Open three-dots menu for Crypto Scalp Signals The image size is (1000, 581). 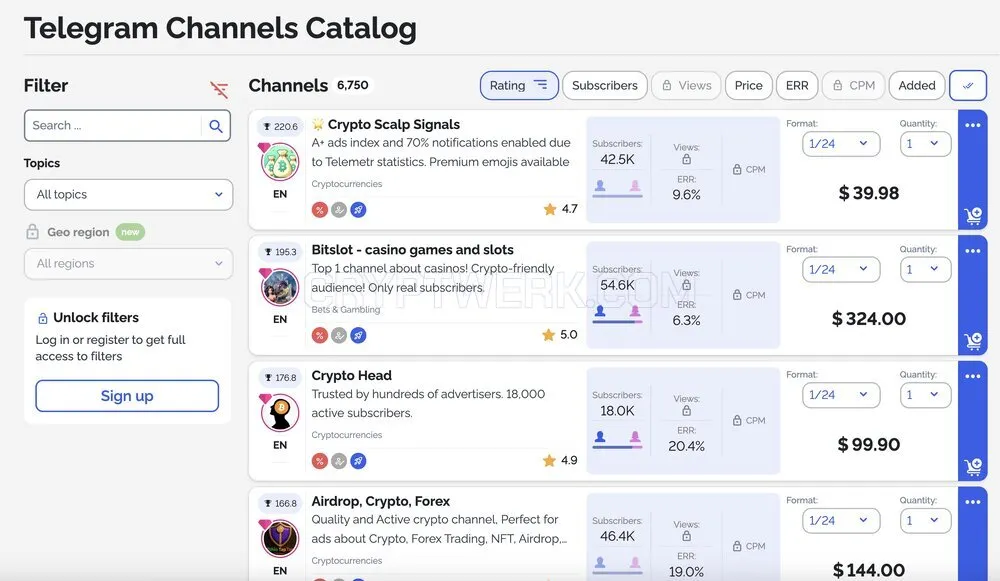pos(973,125)
